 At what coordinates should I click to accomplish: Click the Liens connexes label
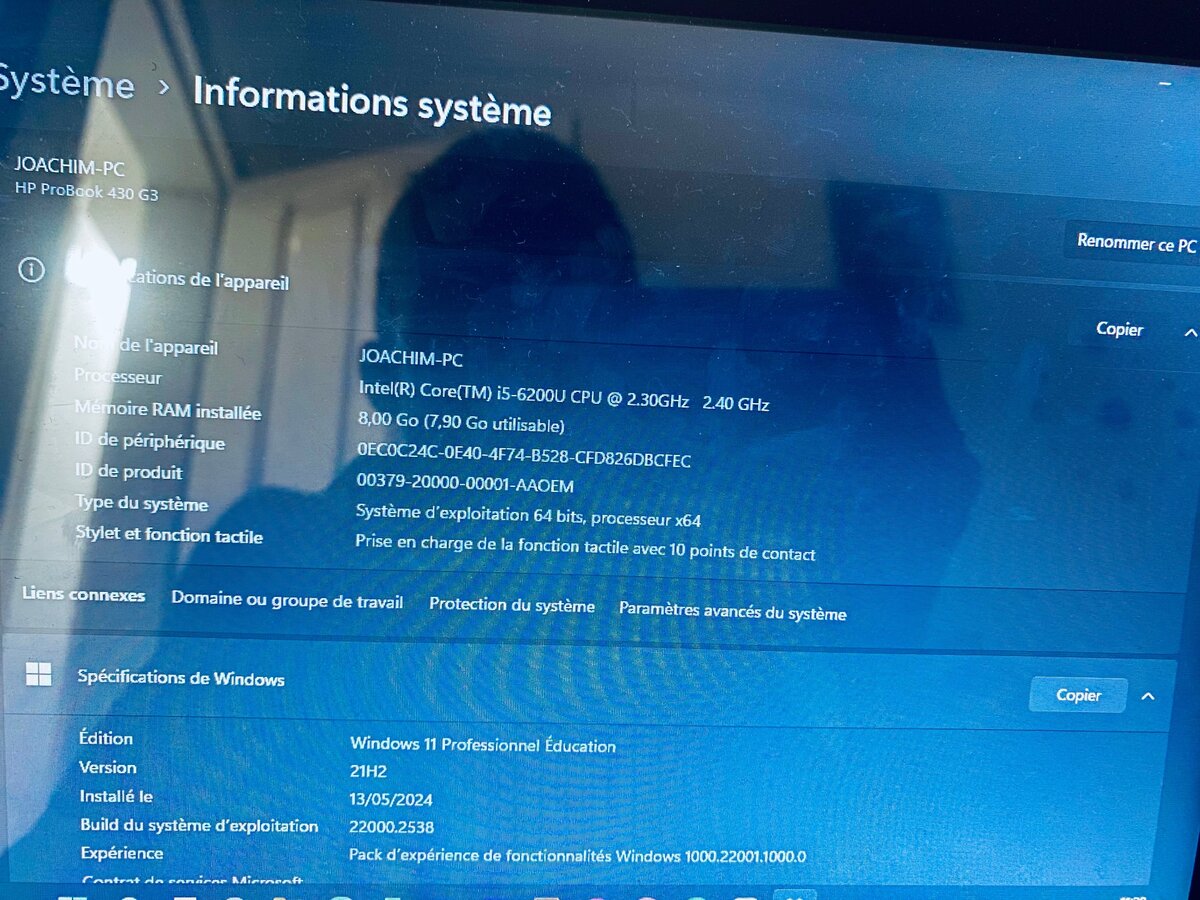click(x=84, y=595)
